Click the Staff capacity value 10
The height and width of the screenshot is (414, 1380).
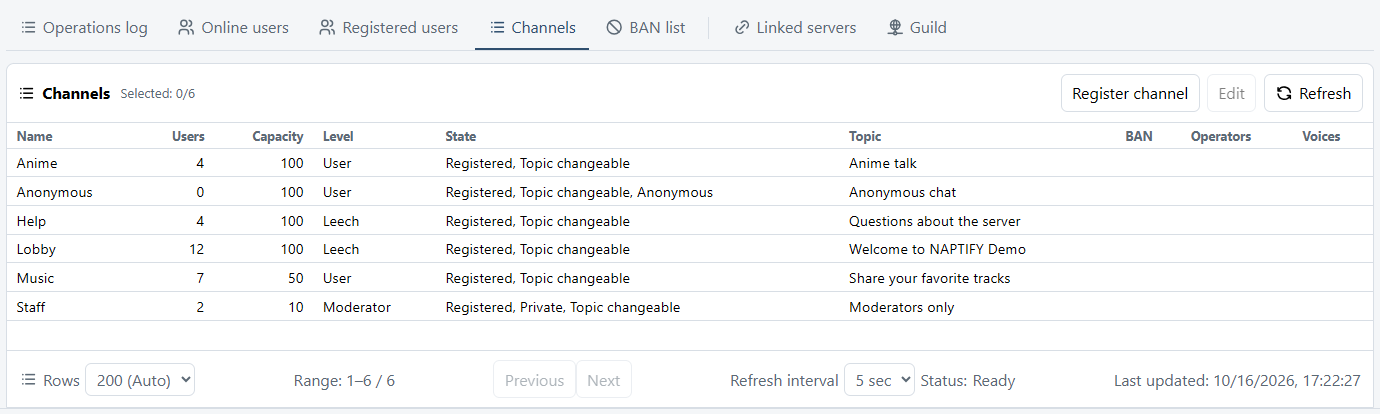click(295, 307)
